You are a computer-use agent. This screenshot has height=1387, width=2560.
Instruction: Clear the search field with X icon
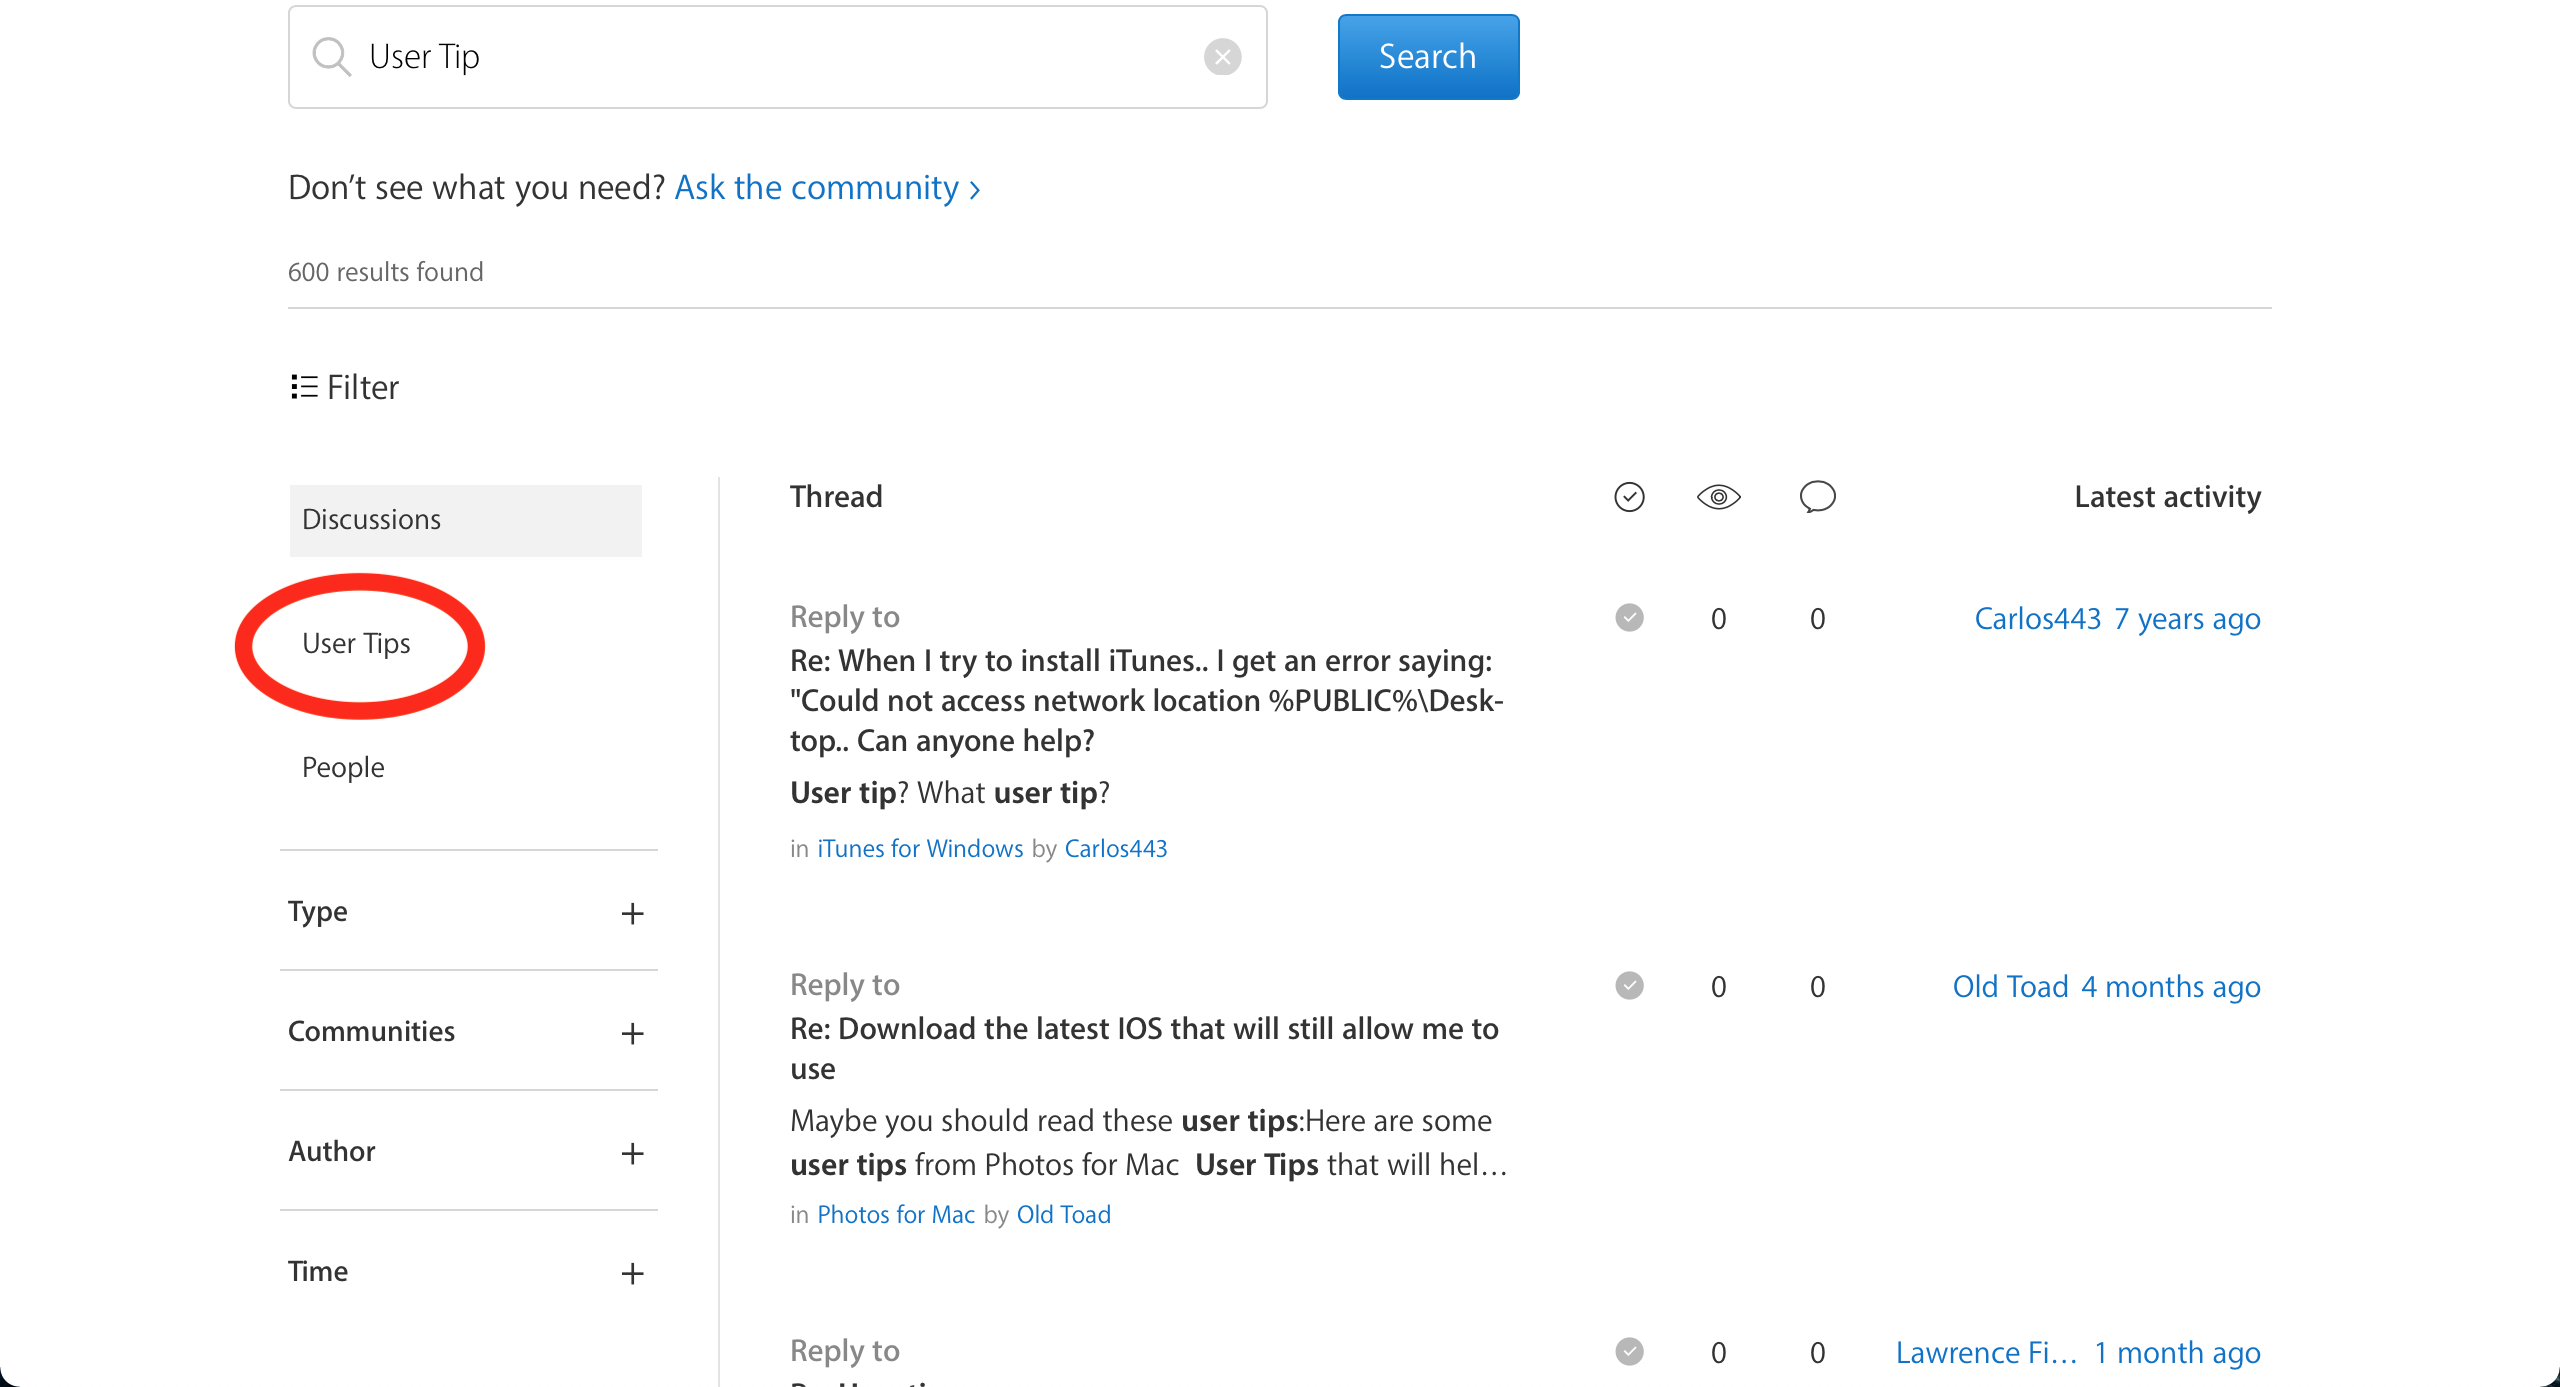[1222, 57]
